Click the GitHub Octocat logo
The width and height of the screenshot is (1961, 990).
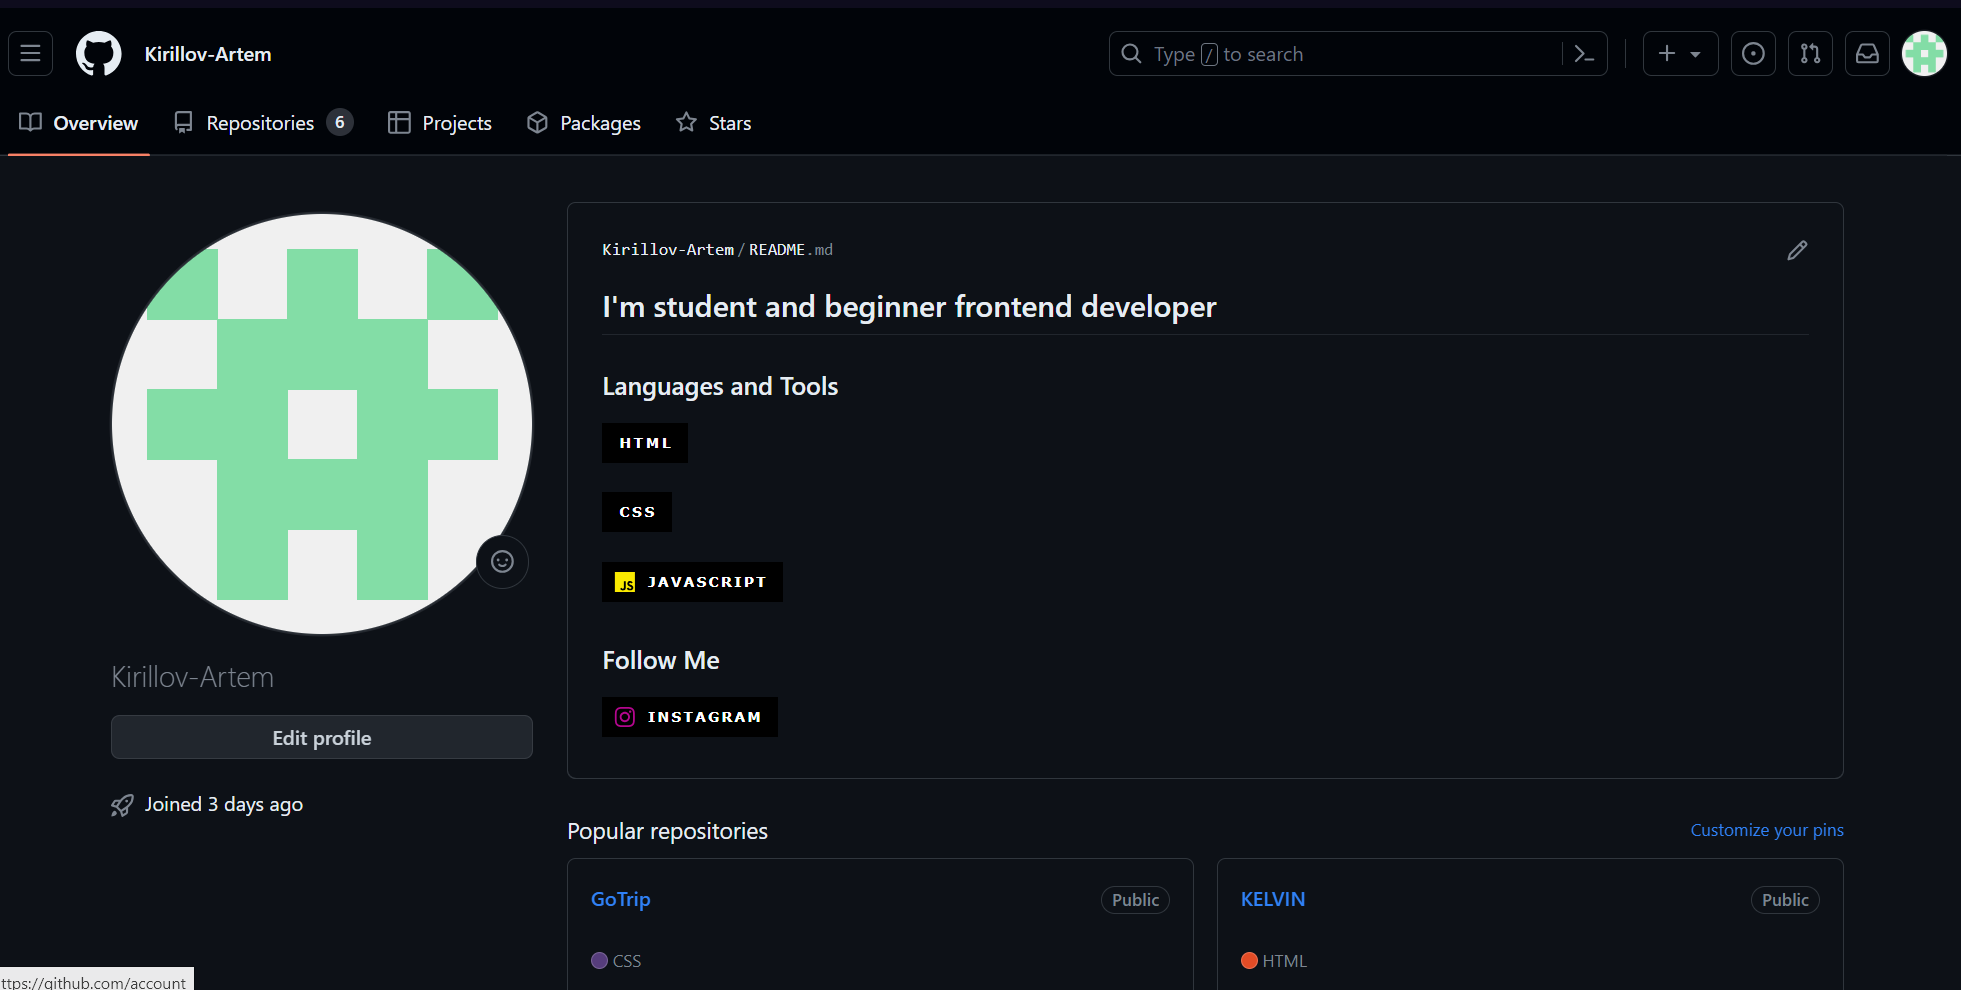pos(98,54)
